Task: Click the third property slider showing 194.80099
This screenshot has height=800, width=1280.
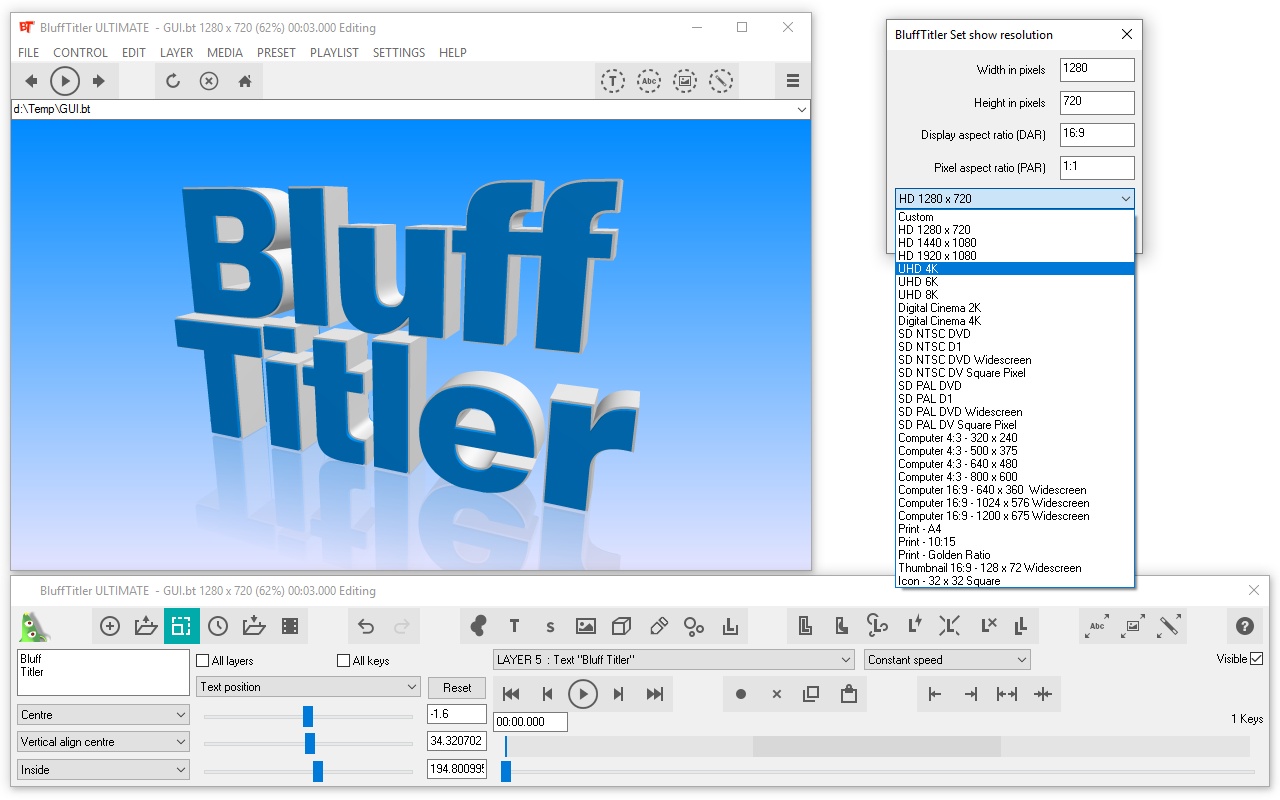Action: 308,771
